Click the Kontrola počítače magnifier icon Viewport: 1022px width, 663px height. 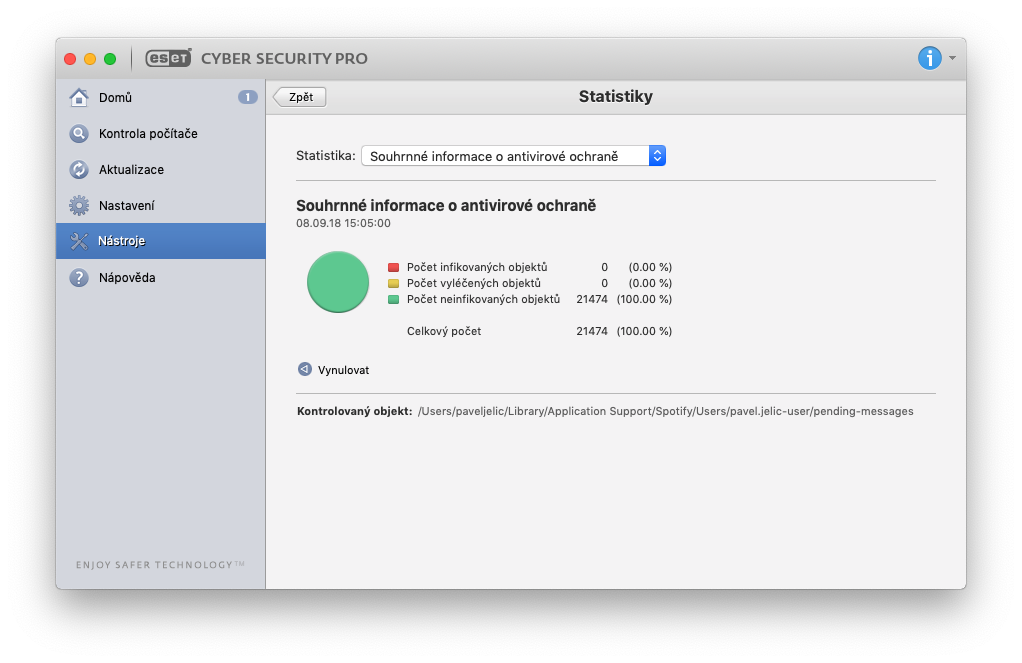tap(79, 134)
